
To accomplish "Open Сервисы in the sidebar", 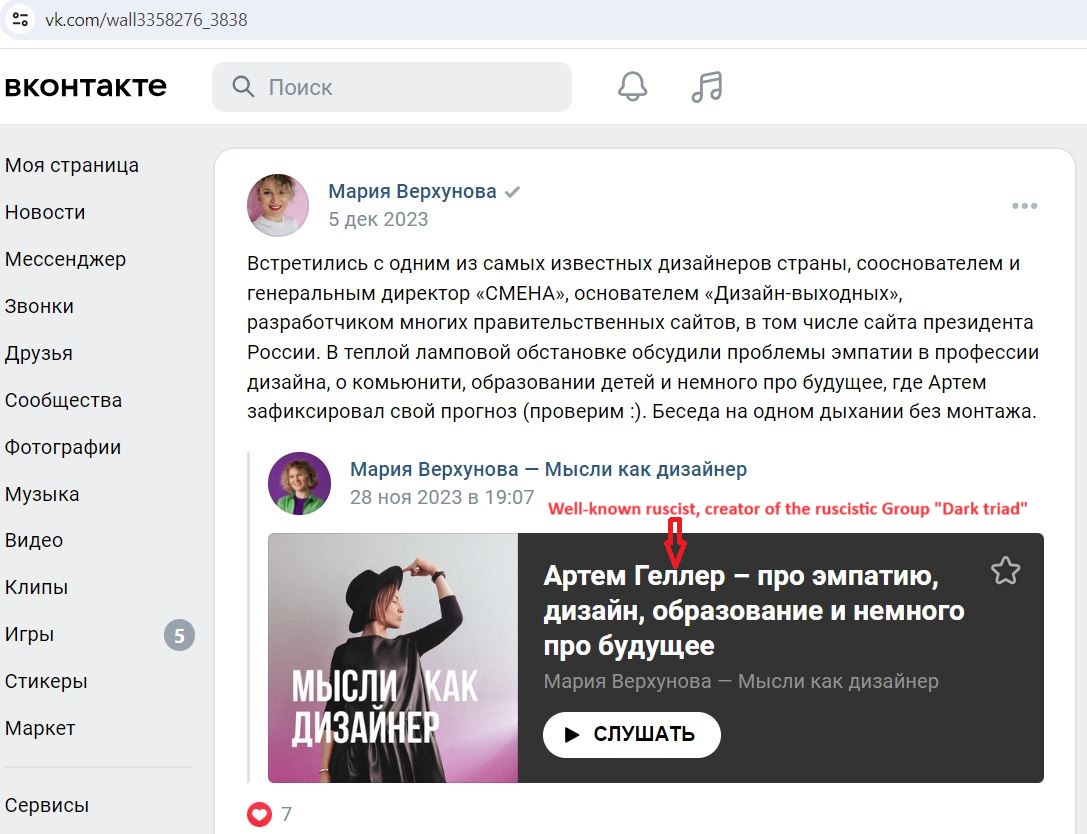I will click(x=46, y=805).
